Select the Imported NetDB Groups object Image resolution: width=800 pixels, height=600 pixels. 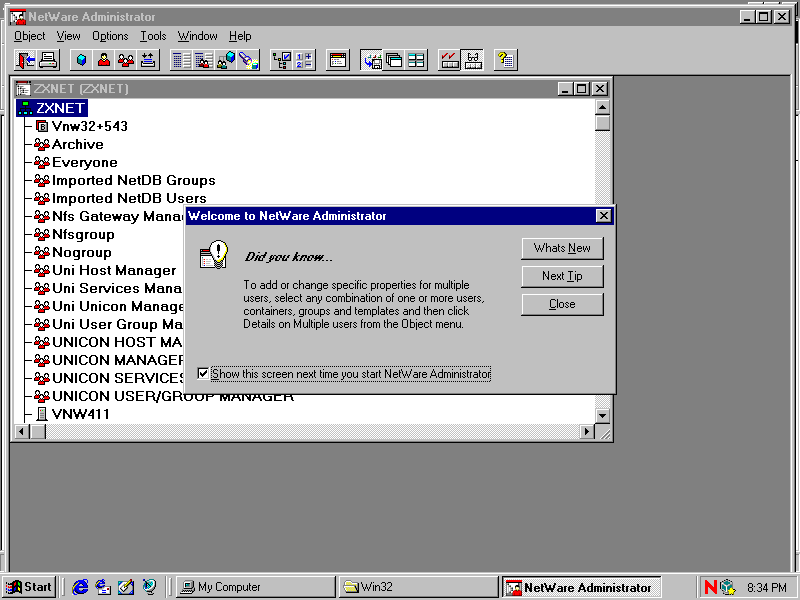tap(125, 180)
